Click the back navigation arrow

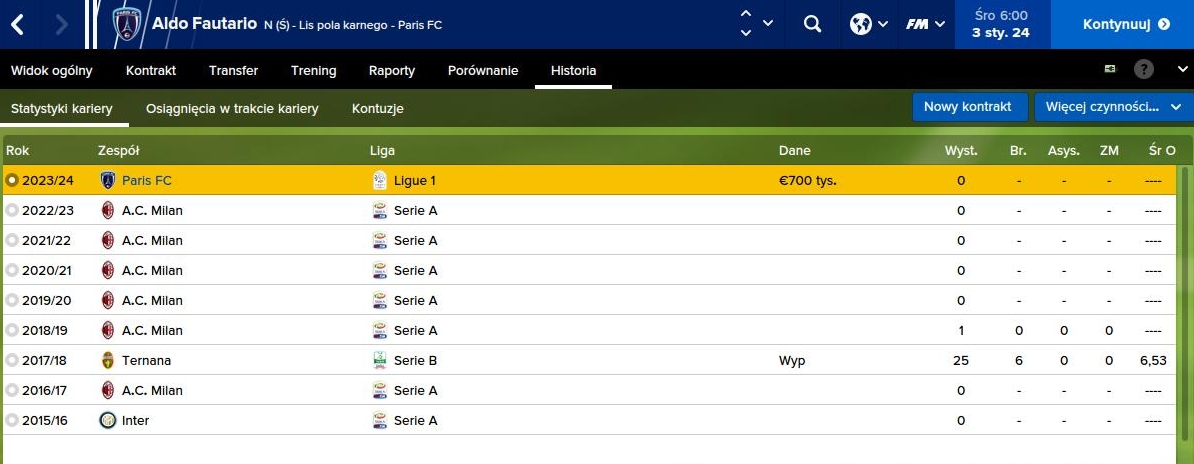[x=18, y=24]
